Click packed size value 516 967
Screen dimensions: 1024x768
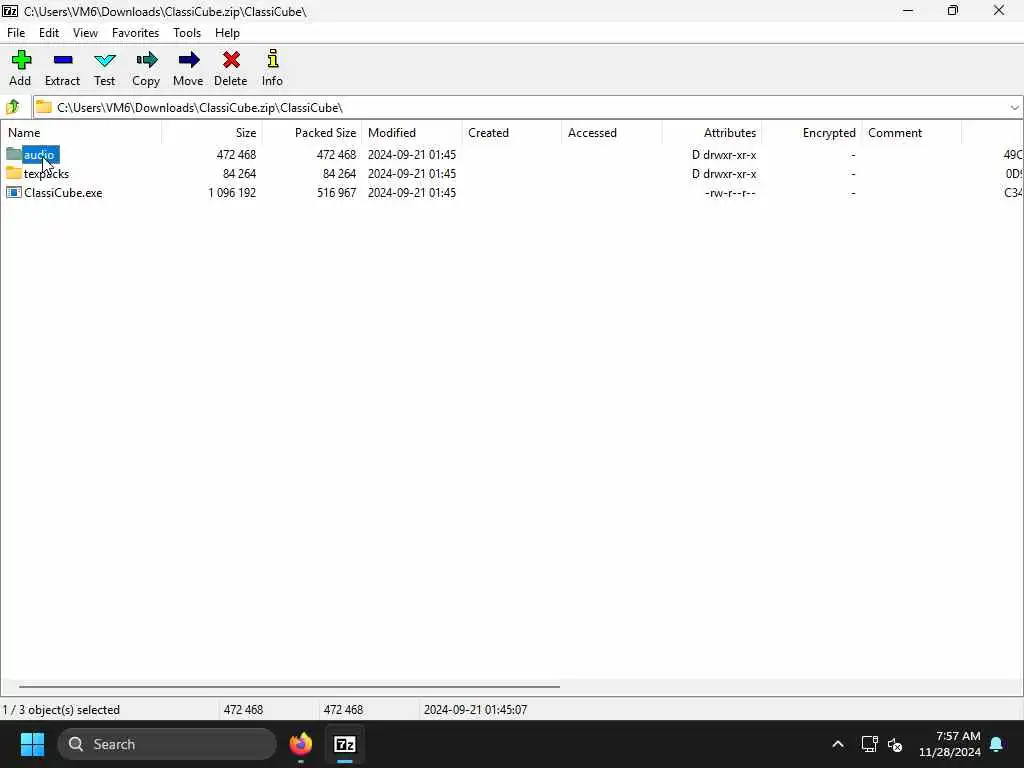point(336,192)
